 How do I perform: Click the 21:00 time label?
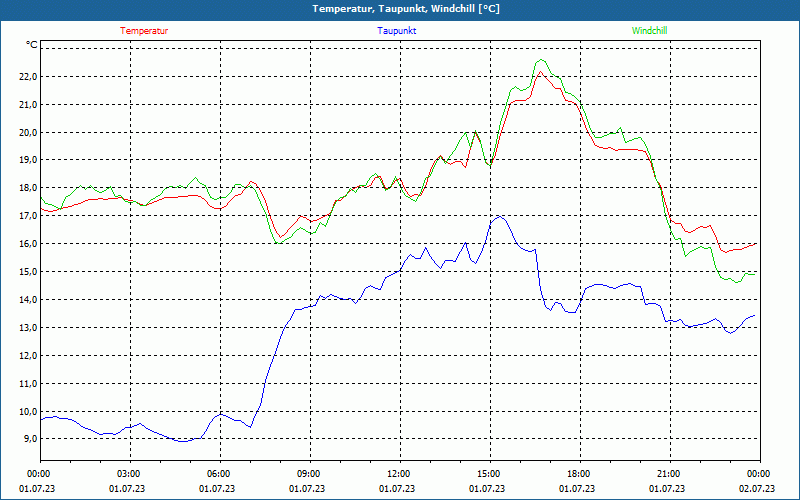(x=670, y=474)
